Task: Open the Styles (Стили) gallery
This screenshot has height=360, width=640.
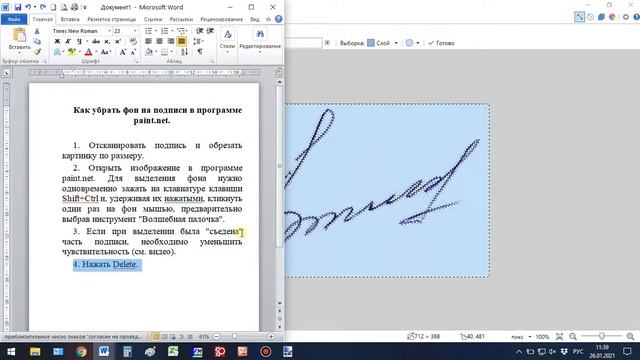Action: pos(227,40)
